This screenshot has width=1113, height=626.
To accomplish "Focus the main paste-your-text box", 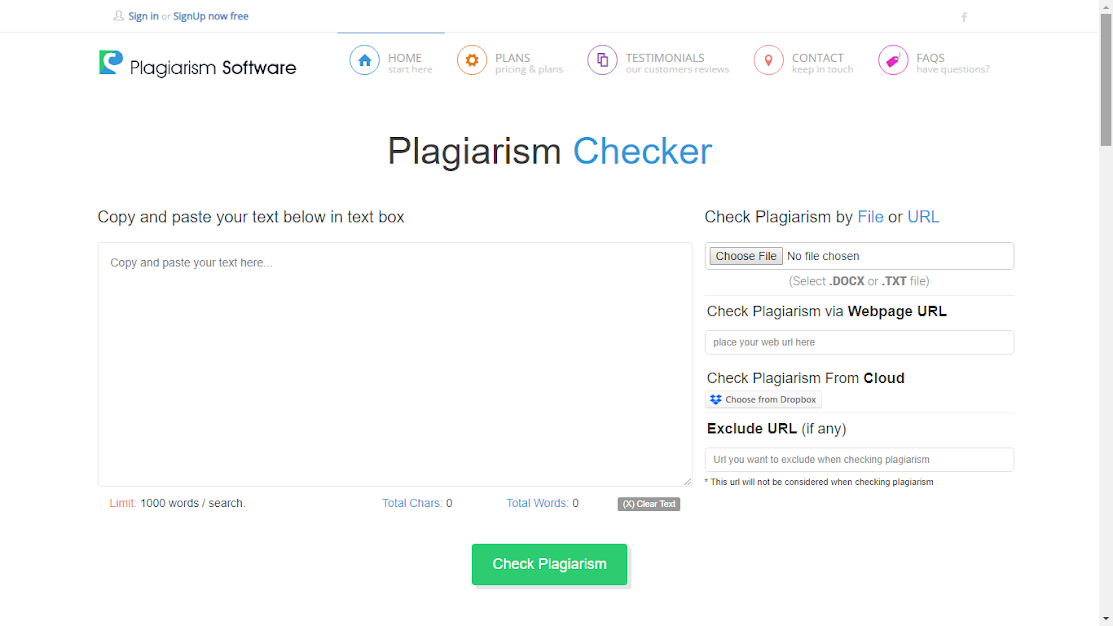I will coord(395,364).
